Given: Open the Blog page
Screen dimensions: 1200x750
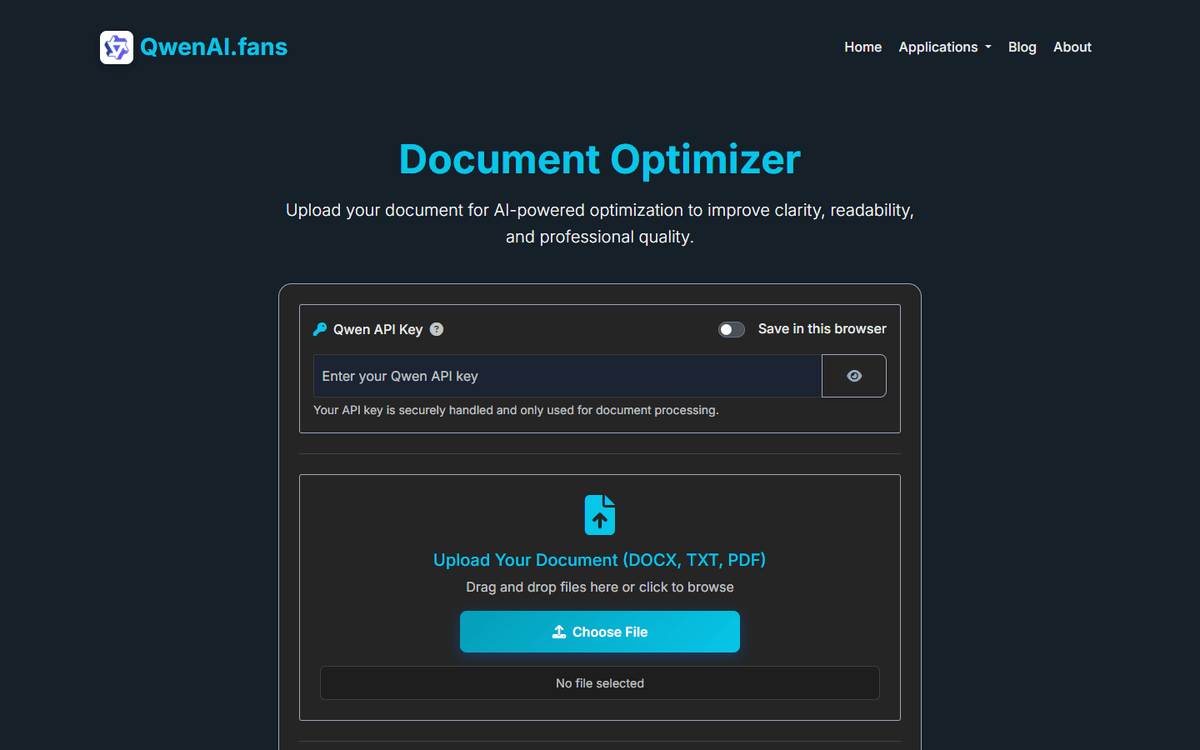Looking at the screenshot, I should 1022,47.
